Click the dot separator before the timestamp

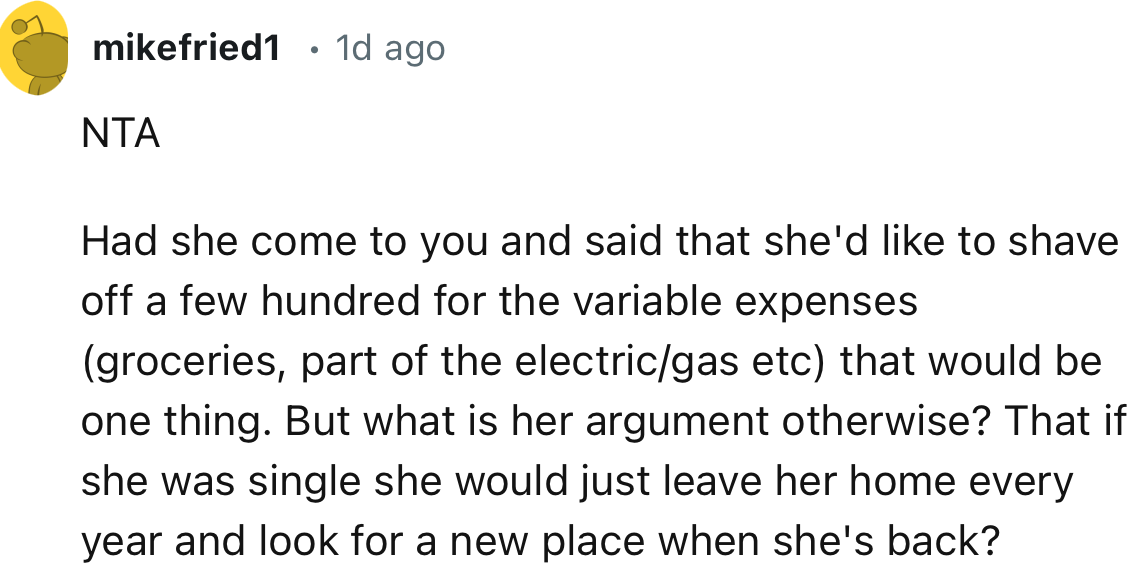314,48
